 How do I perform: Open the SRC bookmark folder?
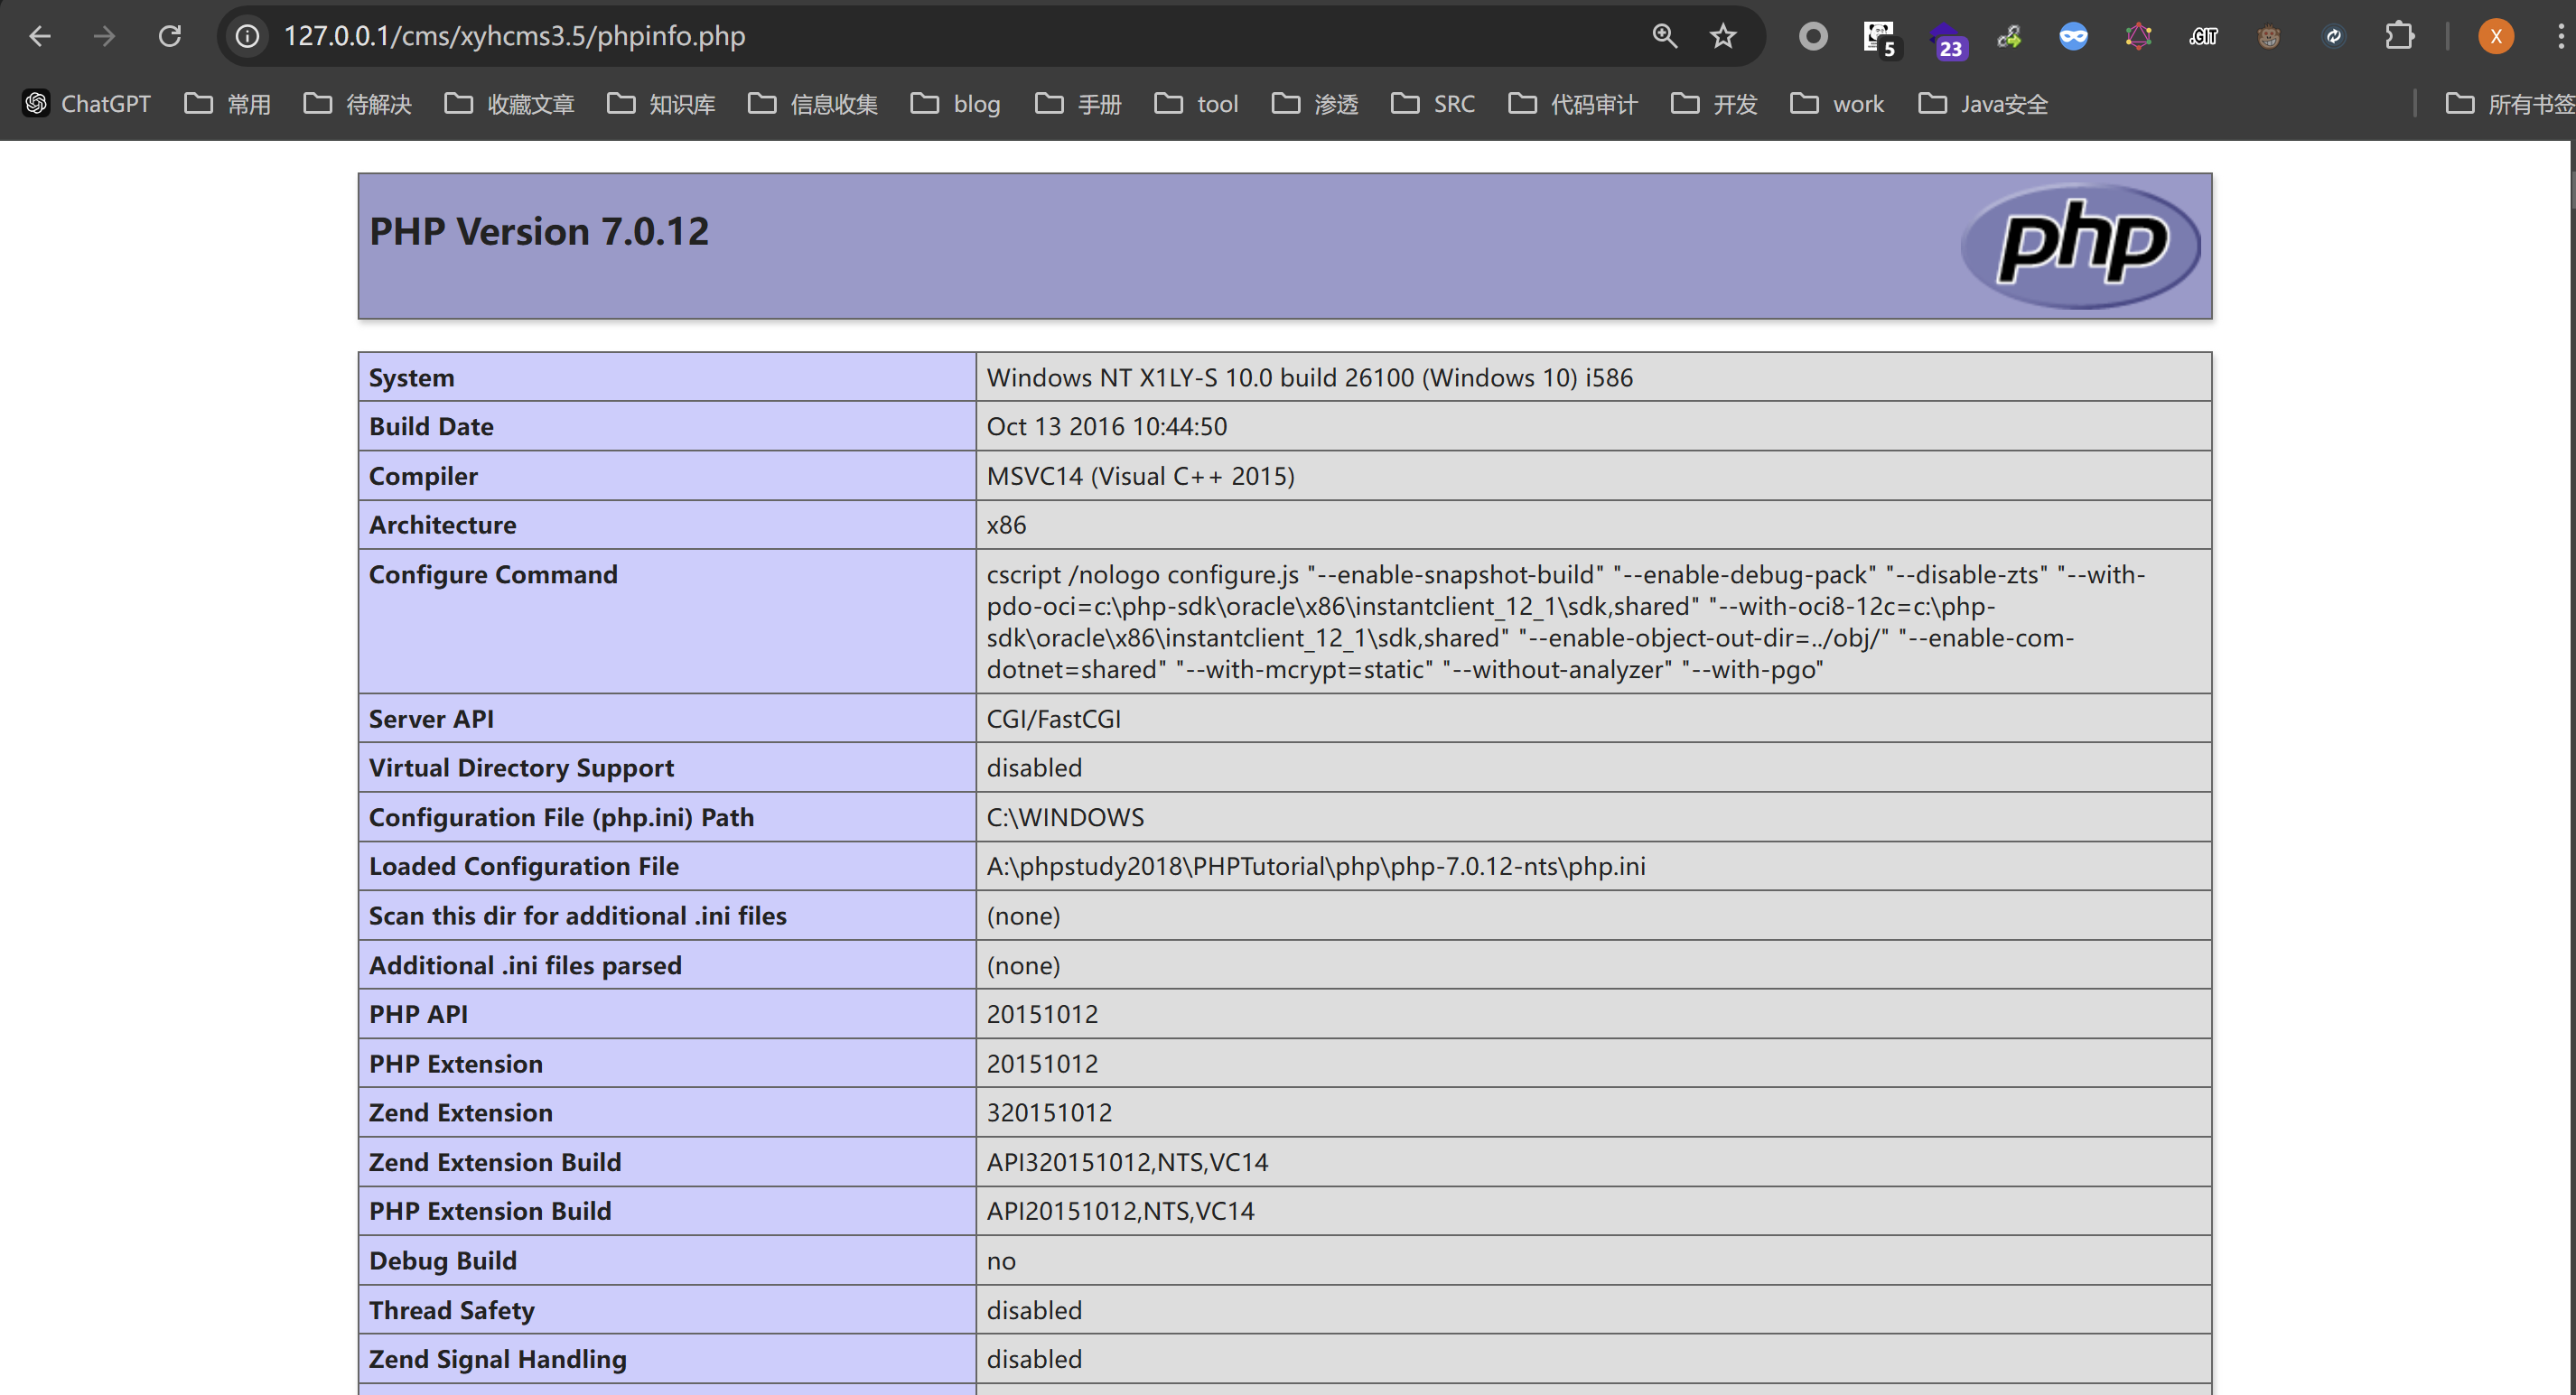click(x=1433, y=104)
